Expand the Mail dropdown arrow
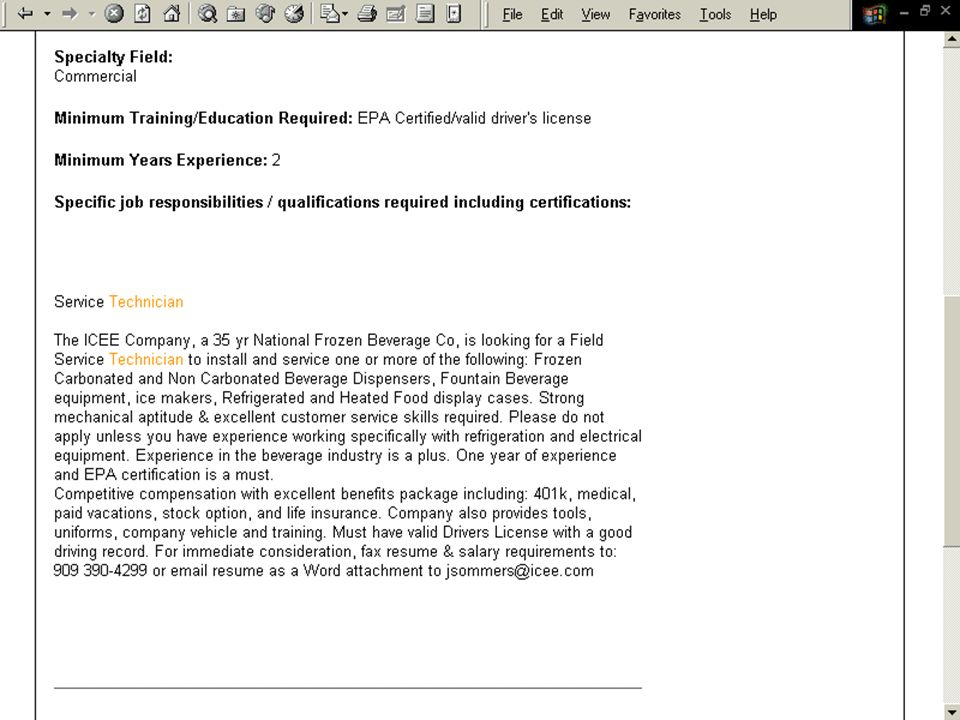 [x=345, y=13]
